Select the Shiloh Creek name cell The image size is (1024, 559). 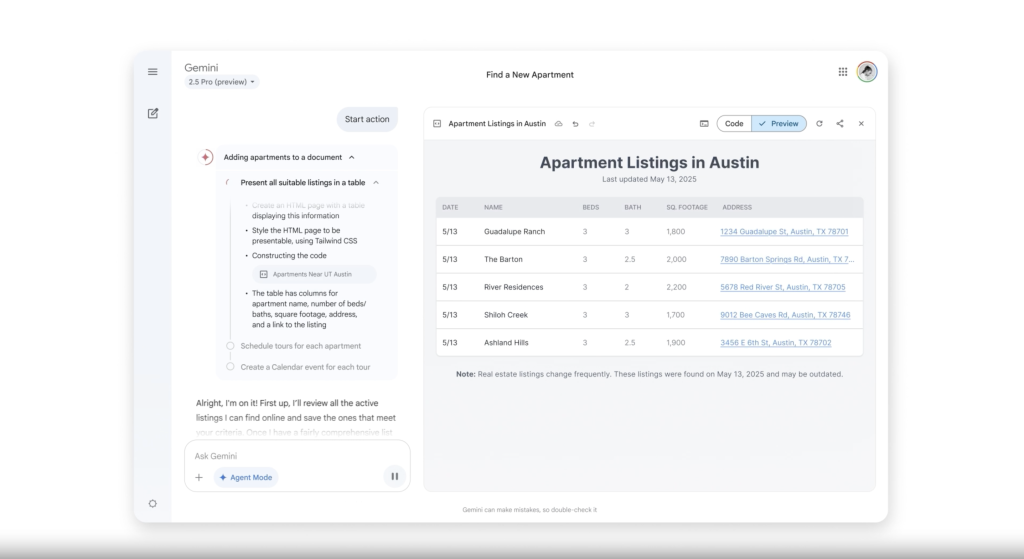click(x=505, y=315)
